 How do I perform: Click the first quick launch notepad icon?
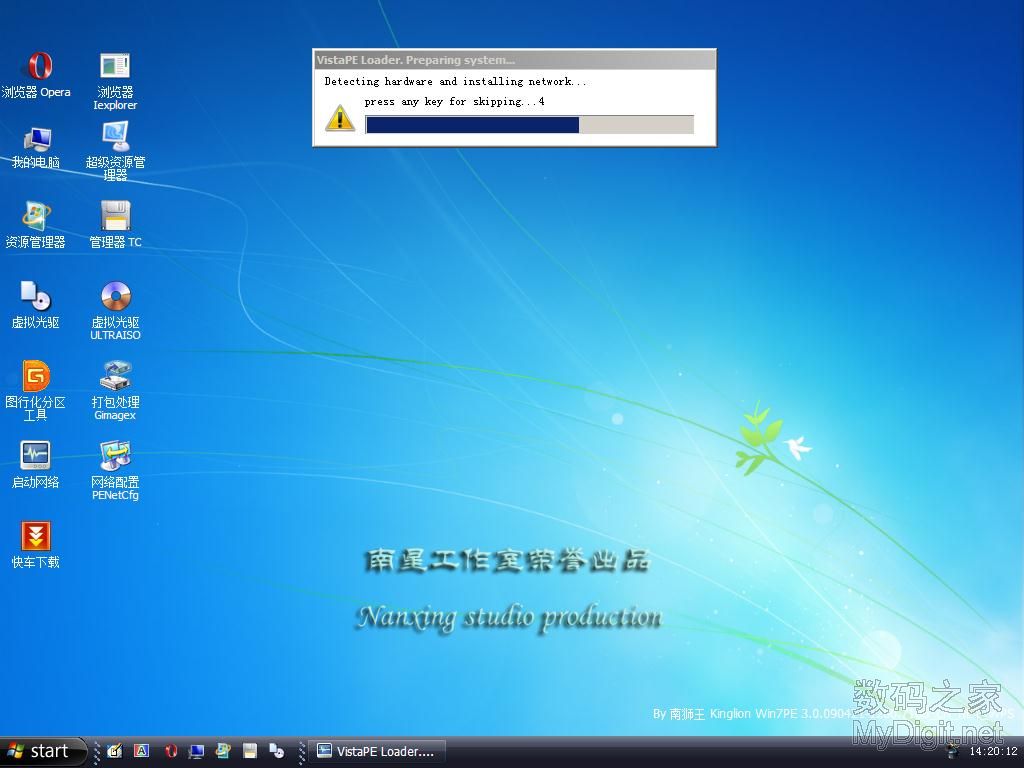click(x=114, y=752)
